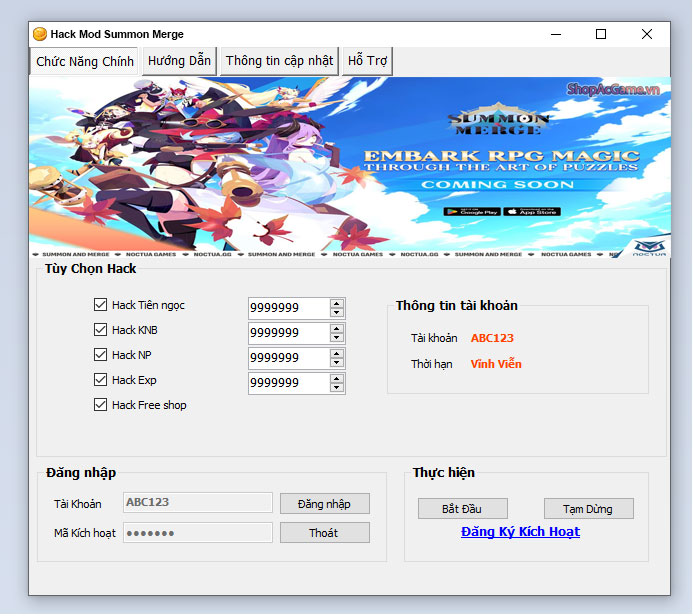Click the Tùy Chọn Hack group title
The image size is (693, 616).
pyautogui.click(x=91, y=269)
